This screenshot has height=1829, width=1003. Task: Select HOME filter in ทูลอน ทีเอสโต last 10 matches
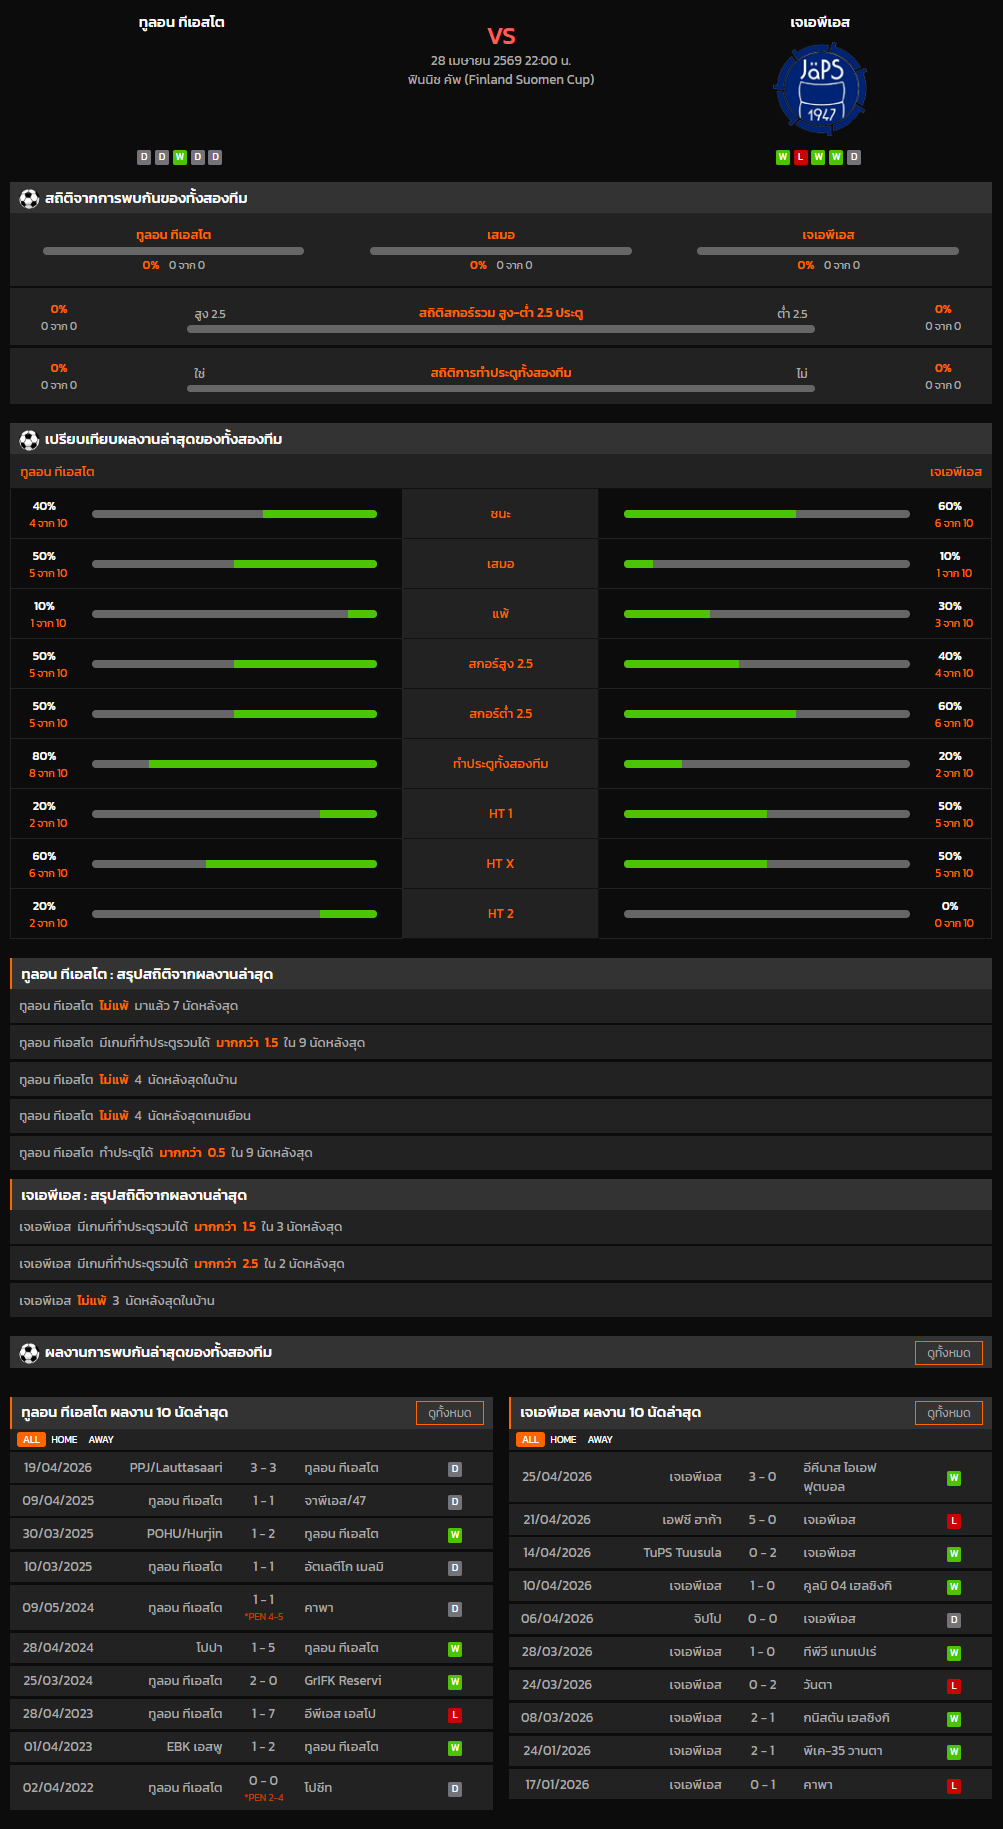pos(64,1440)
